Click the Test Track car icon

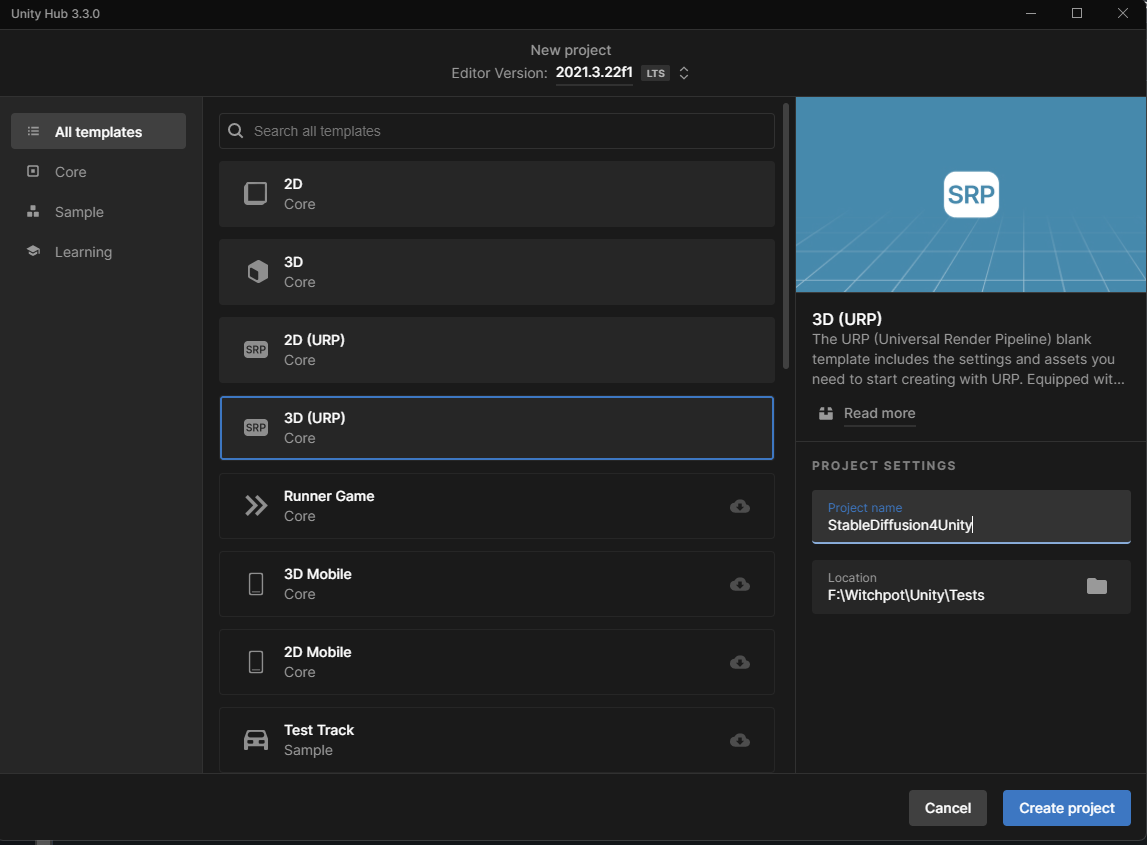click(255, 740)
